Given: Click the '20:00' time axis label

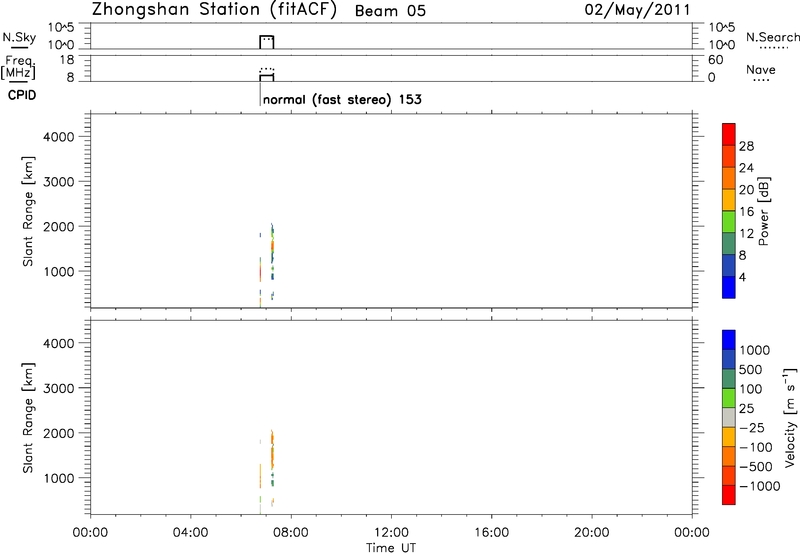Looking at the screenshot, I should [592, 533].
